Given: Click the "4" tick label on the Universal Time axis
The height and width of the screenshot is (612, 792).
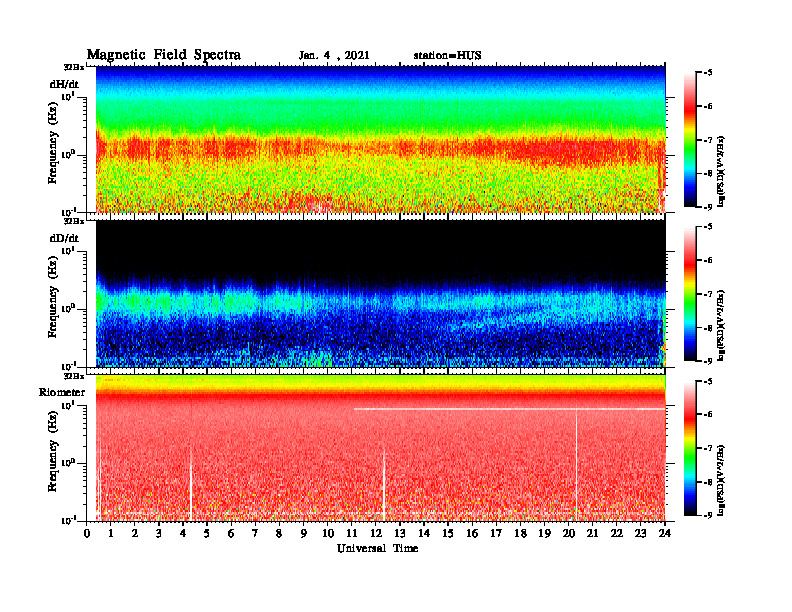Looking at the screenshot, I should [x=183, y=534].
